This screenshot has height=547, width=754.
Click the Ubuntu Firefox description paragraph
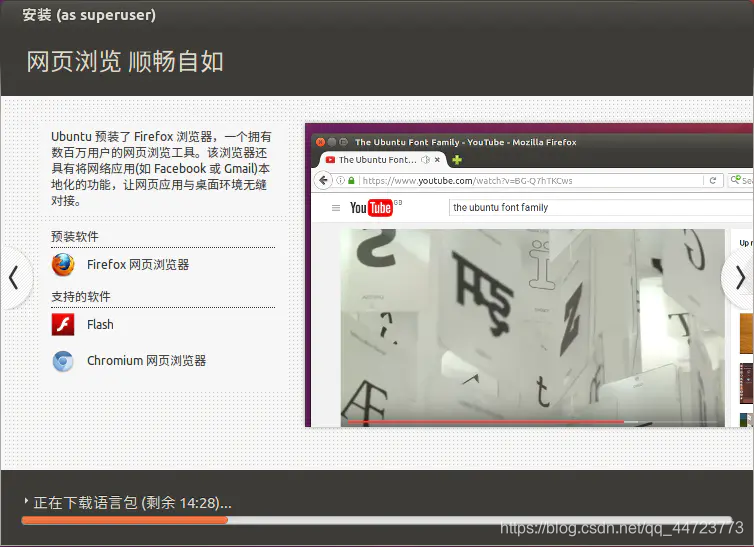pos(161,169)
